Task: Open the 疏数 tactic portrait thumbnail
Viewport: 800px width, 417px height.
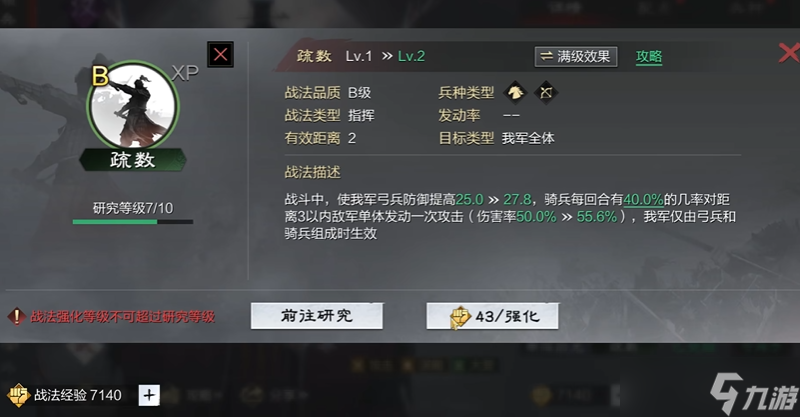Action: [x=133, y=106]
